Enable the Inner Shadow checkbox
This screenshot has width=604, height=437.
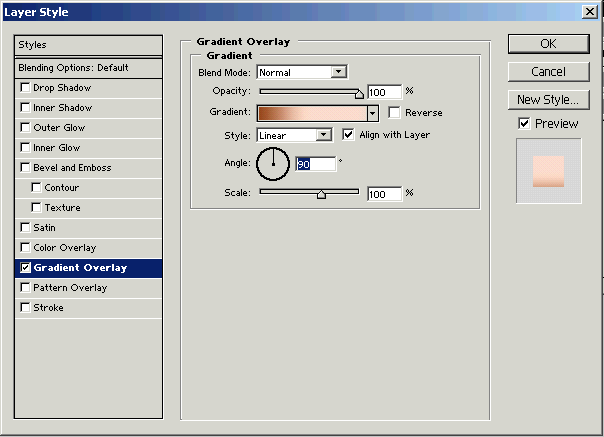[25, 108]
